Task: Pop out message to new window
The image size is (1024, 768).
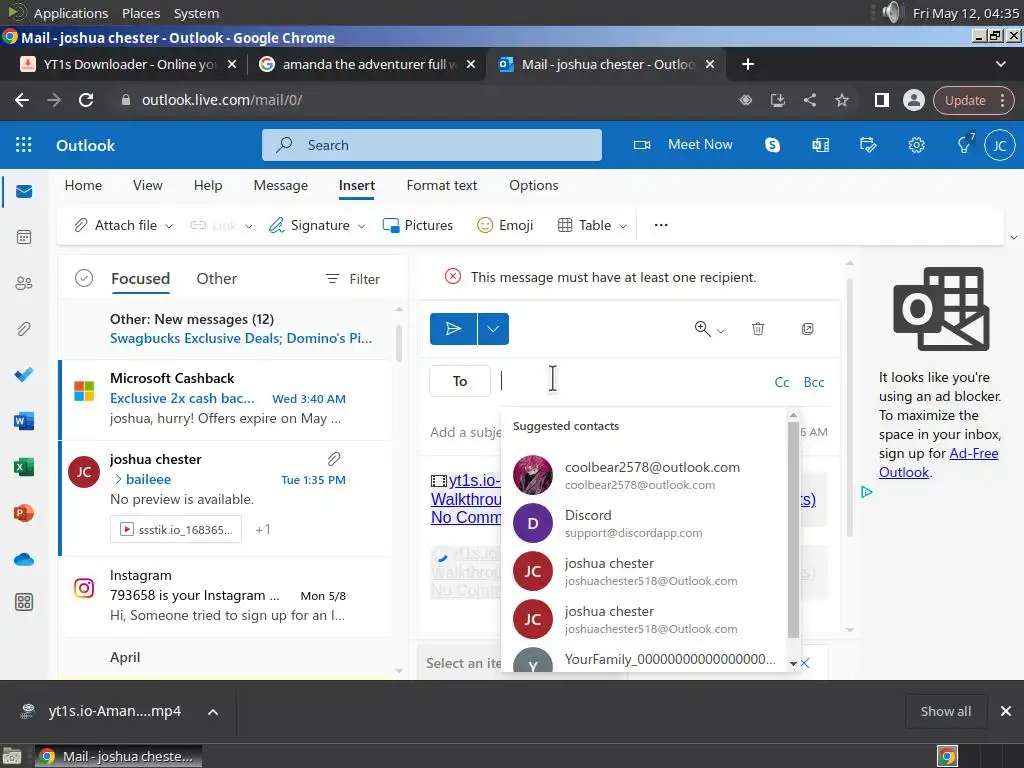Action: 808,328
